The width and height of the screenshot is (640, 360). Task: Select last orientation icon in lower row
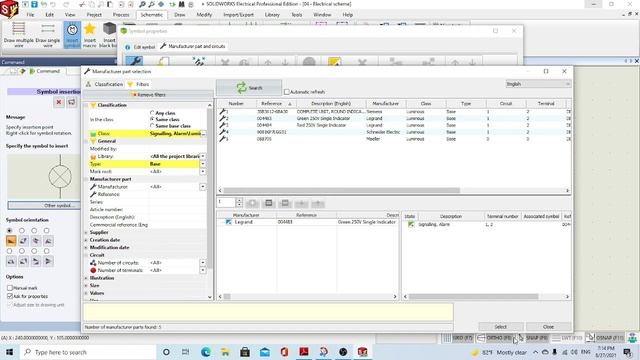click(x=48, y=261)
